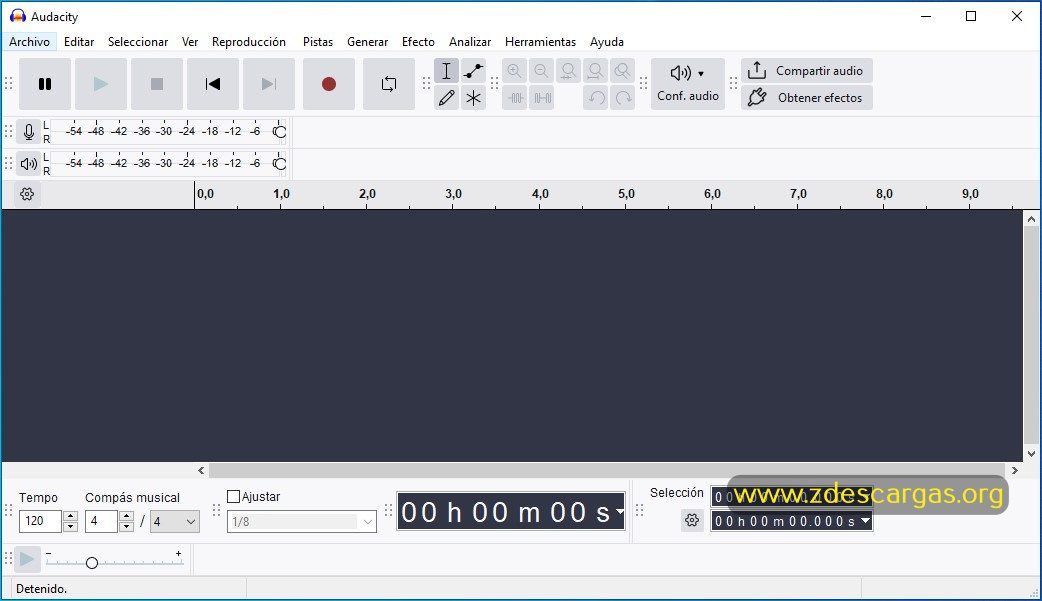
Task: Skip to end of project
Action: [268, 84]
